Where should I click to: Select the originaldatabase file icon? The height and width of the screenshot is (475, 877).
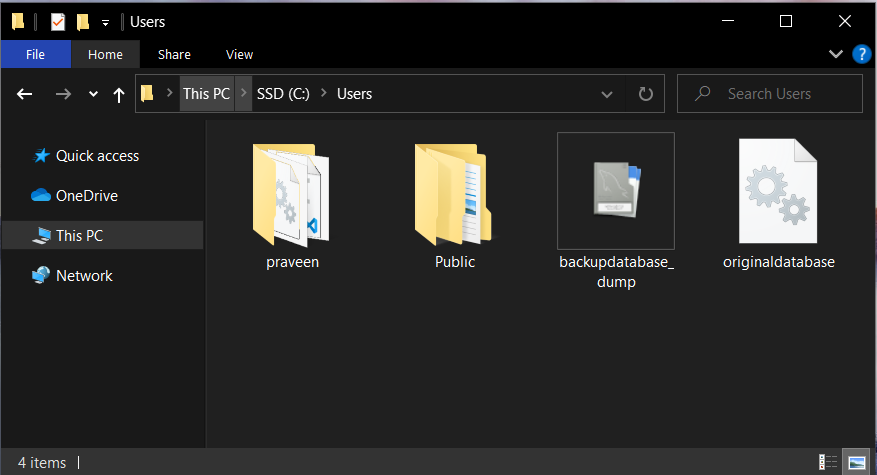pyautogui.click(x=778, y=191)
